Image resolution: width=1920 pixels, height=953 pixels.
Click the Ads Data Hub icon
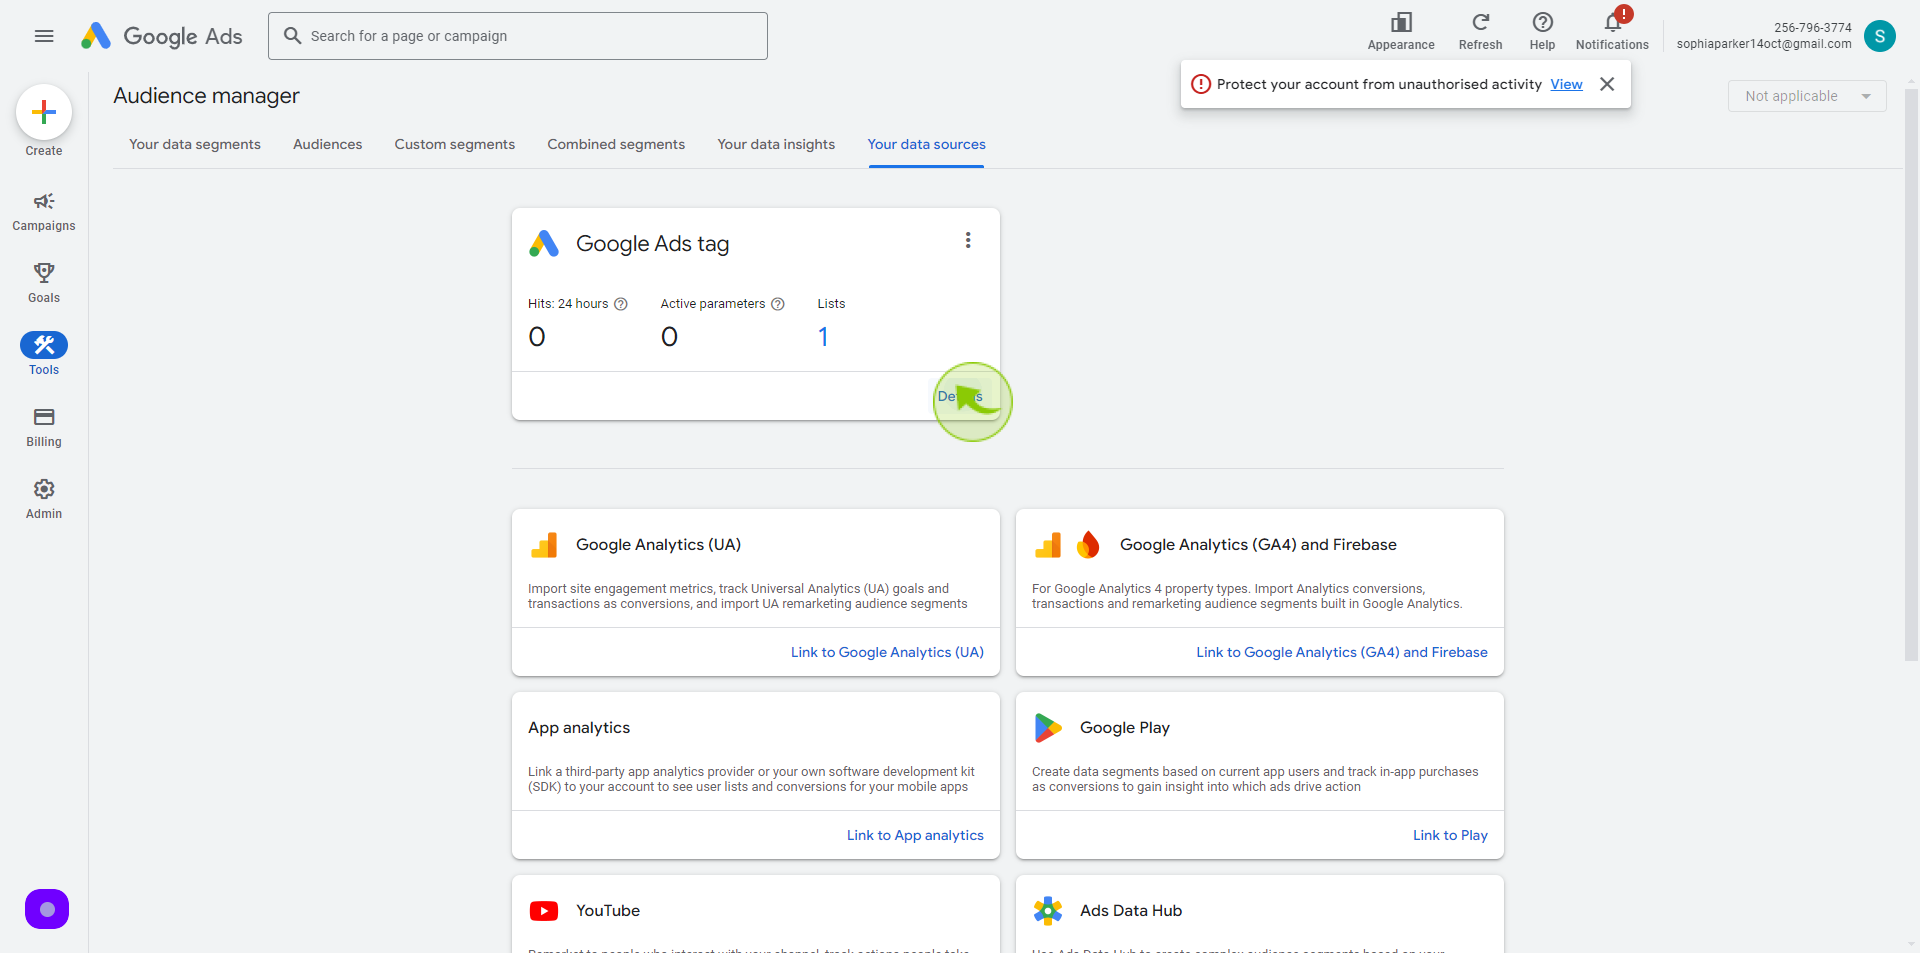click(1048, 911)
